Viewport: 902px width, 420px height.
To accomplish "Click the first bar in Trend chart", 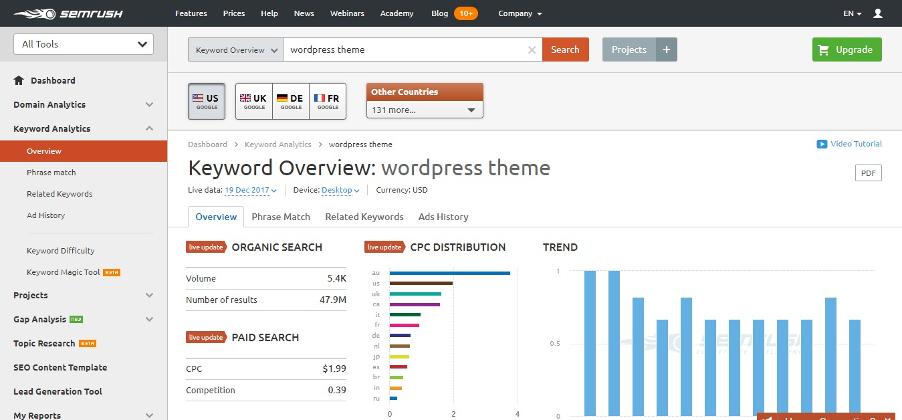I will 590,343.
